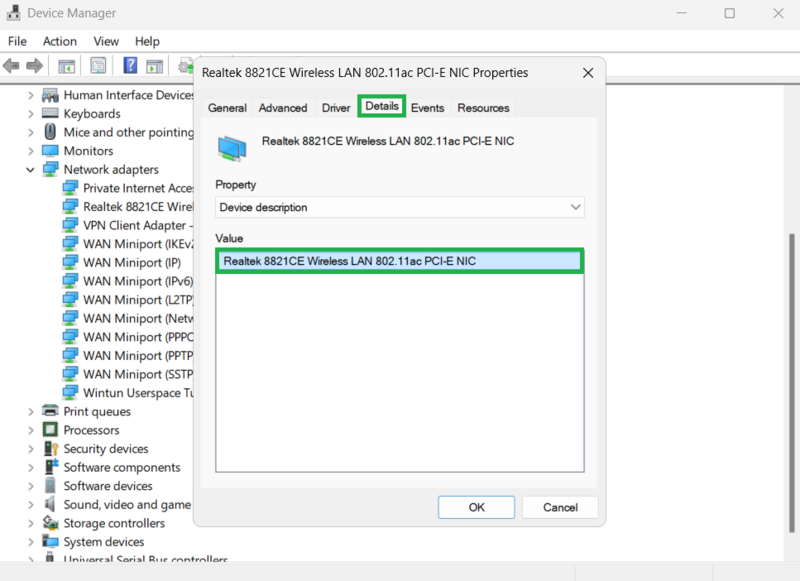
Task: Switch to the Events tab
Action: 427,108
